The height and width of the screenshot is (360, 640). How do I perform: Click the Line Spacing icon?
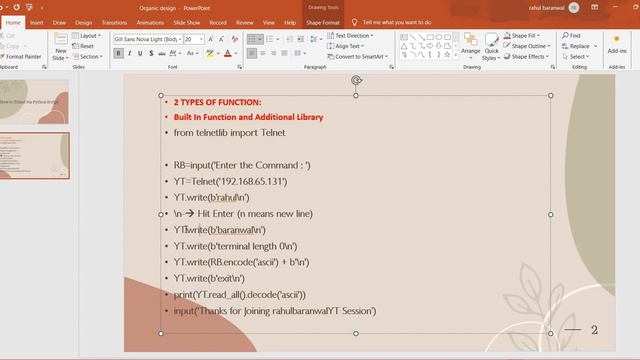[x=313, y=39]
